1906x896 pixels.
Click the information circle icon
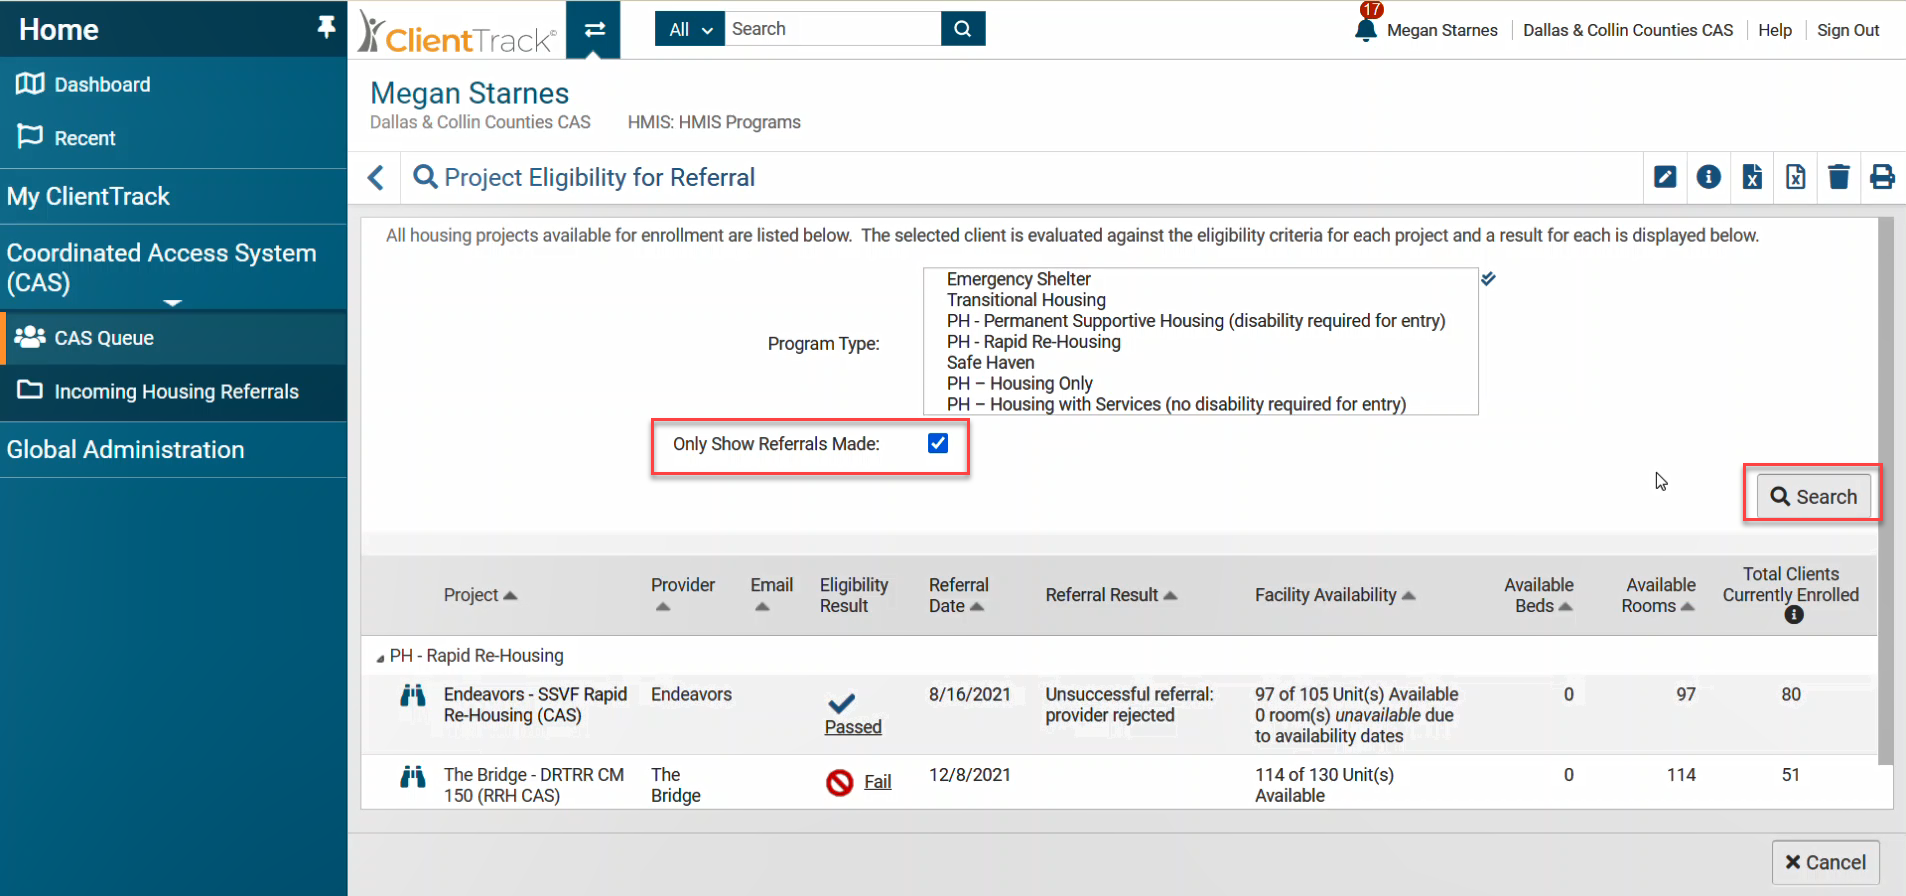(x=1709, y=177)
